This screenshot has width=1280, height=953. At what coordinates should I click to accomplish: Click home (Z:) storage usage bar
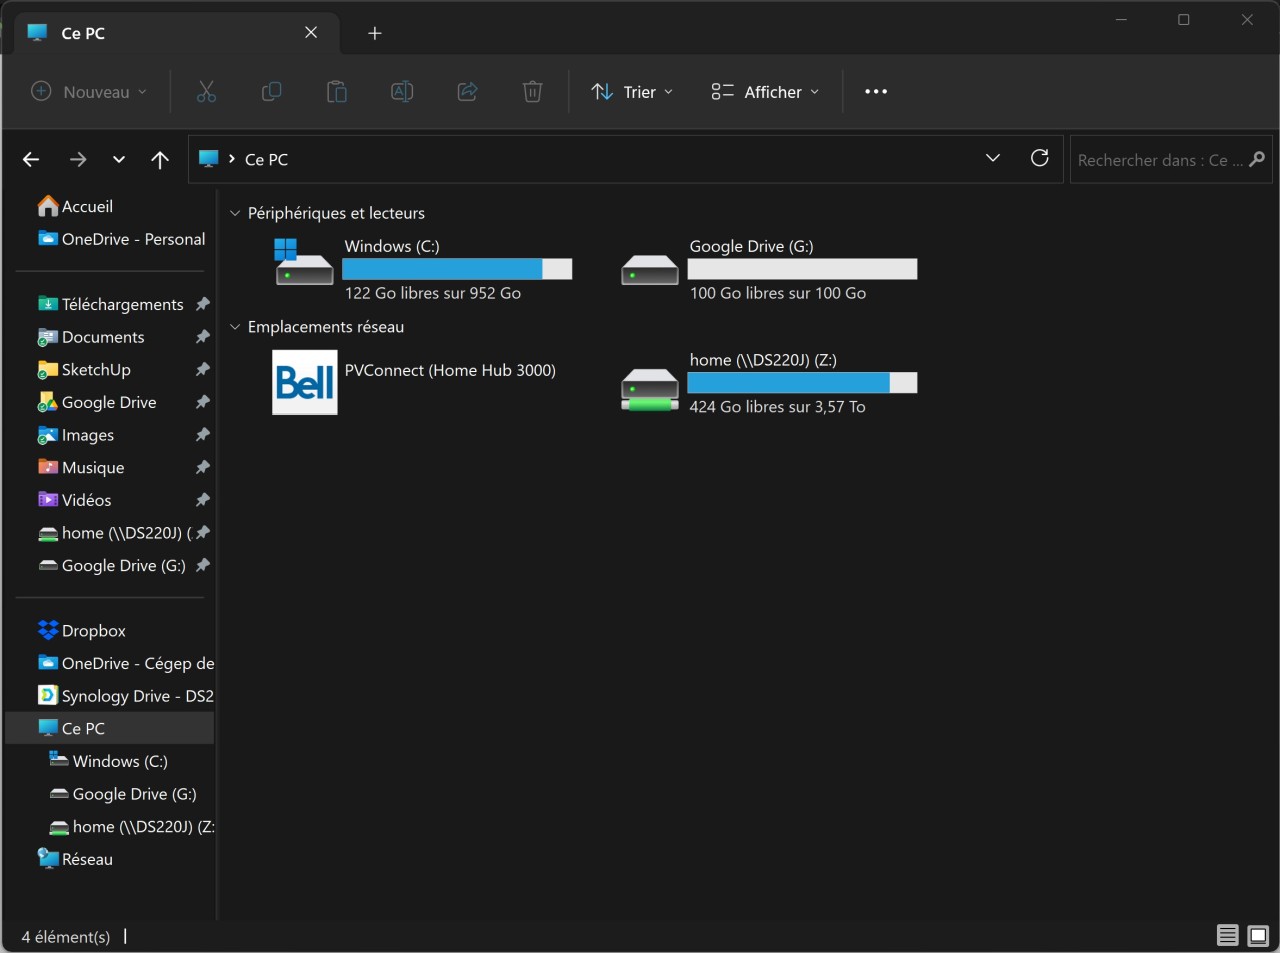tap(802, 383)
